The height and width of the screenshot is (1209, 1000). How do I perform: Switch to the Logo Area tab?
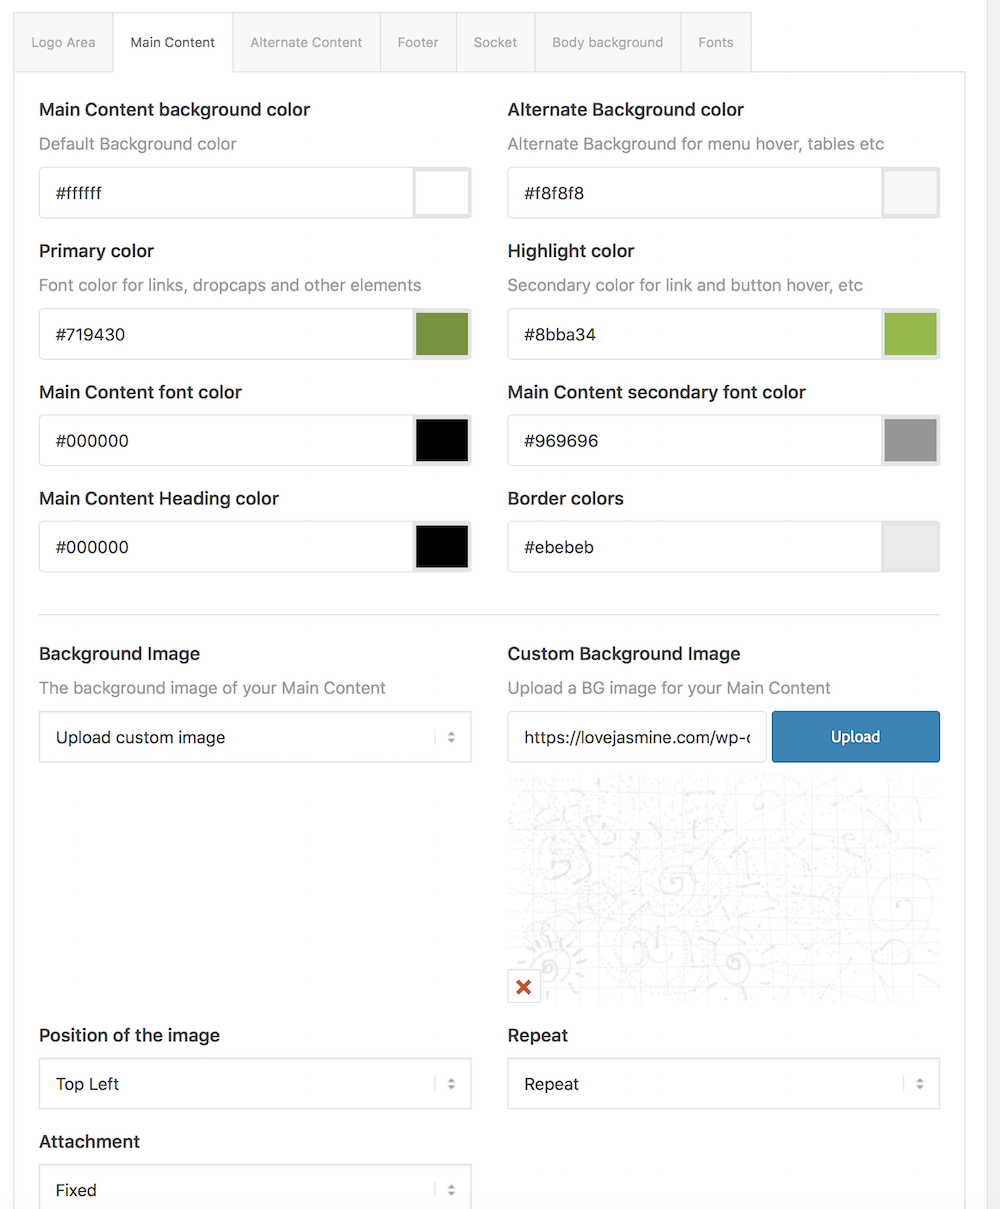[64, 42]
